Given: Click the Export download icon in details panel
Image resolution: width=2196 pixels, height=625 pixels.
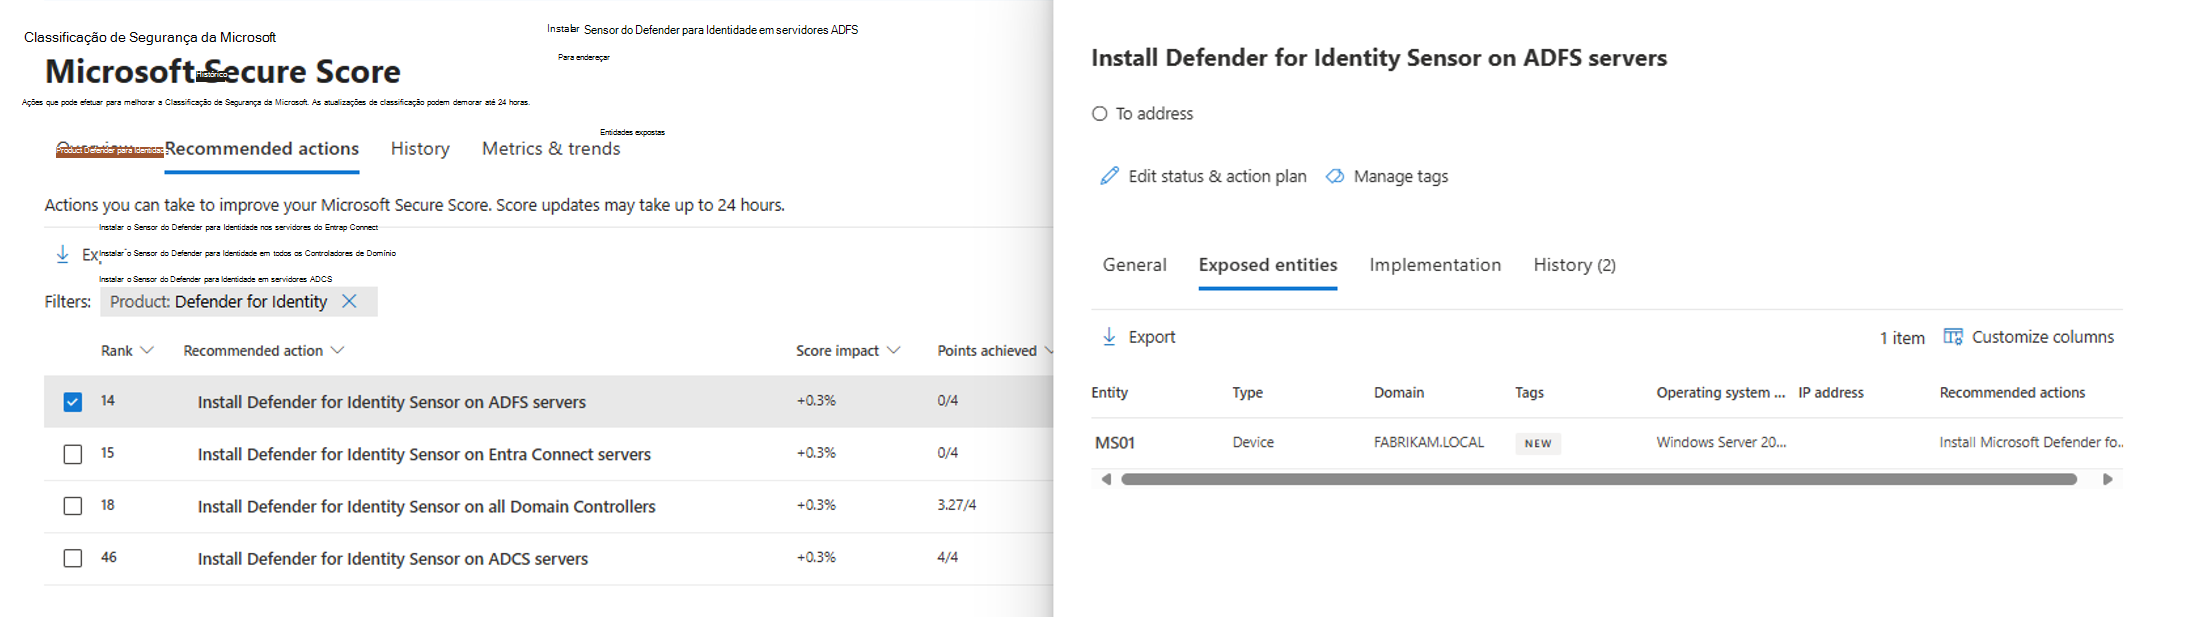Looking at the screenshot, I should pos(1109,337).
